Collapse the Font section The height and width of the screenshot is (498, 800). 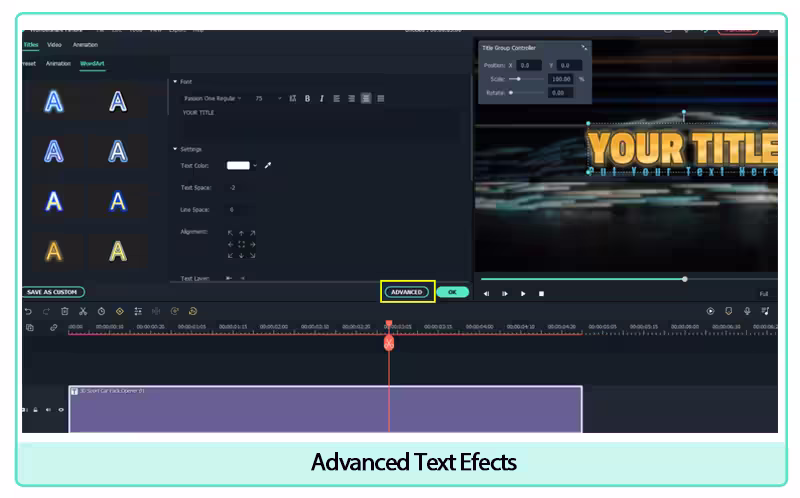[175, 82]
